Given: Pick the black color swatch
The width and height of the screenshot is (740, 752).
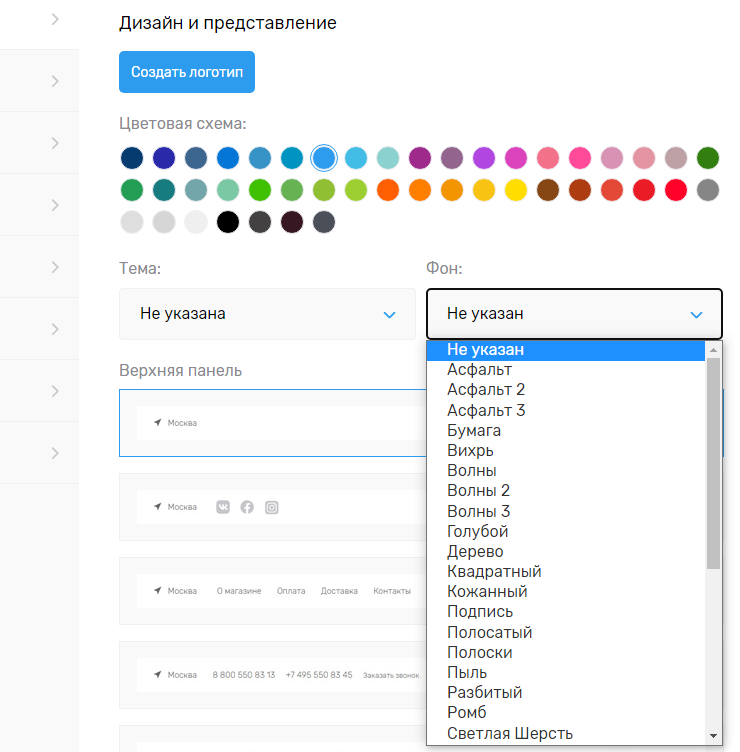Looking at the screenshot, I should 228,222.
